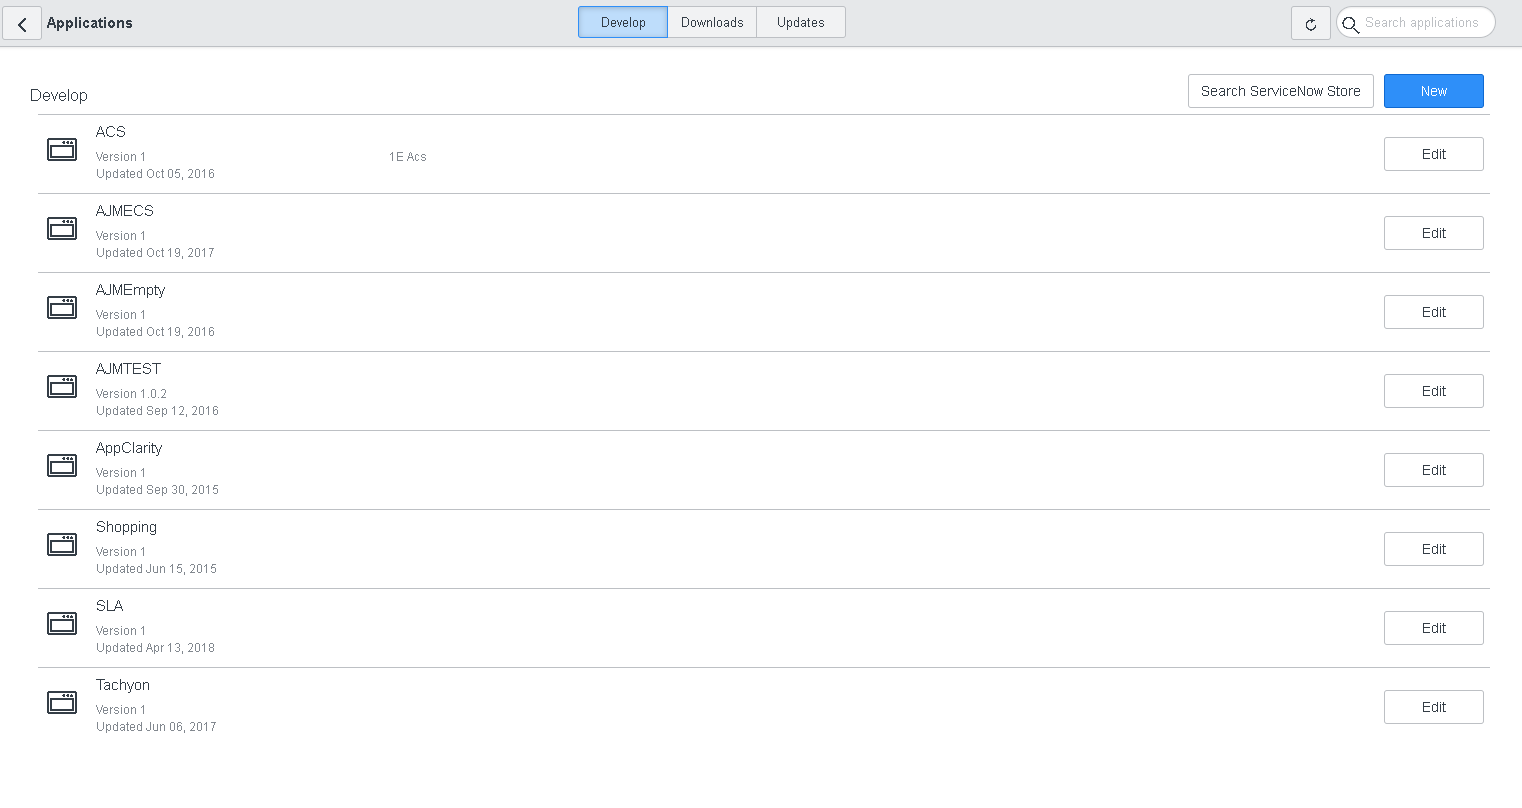Select the AppClarity application name
1522x808 pixels.
point(129,448)
